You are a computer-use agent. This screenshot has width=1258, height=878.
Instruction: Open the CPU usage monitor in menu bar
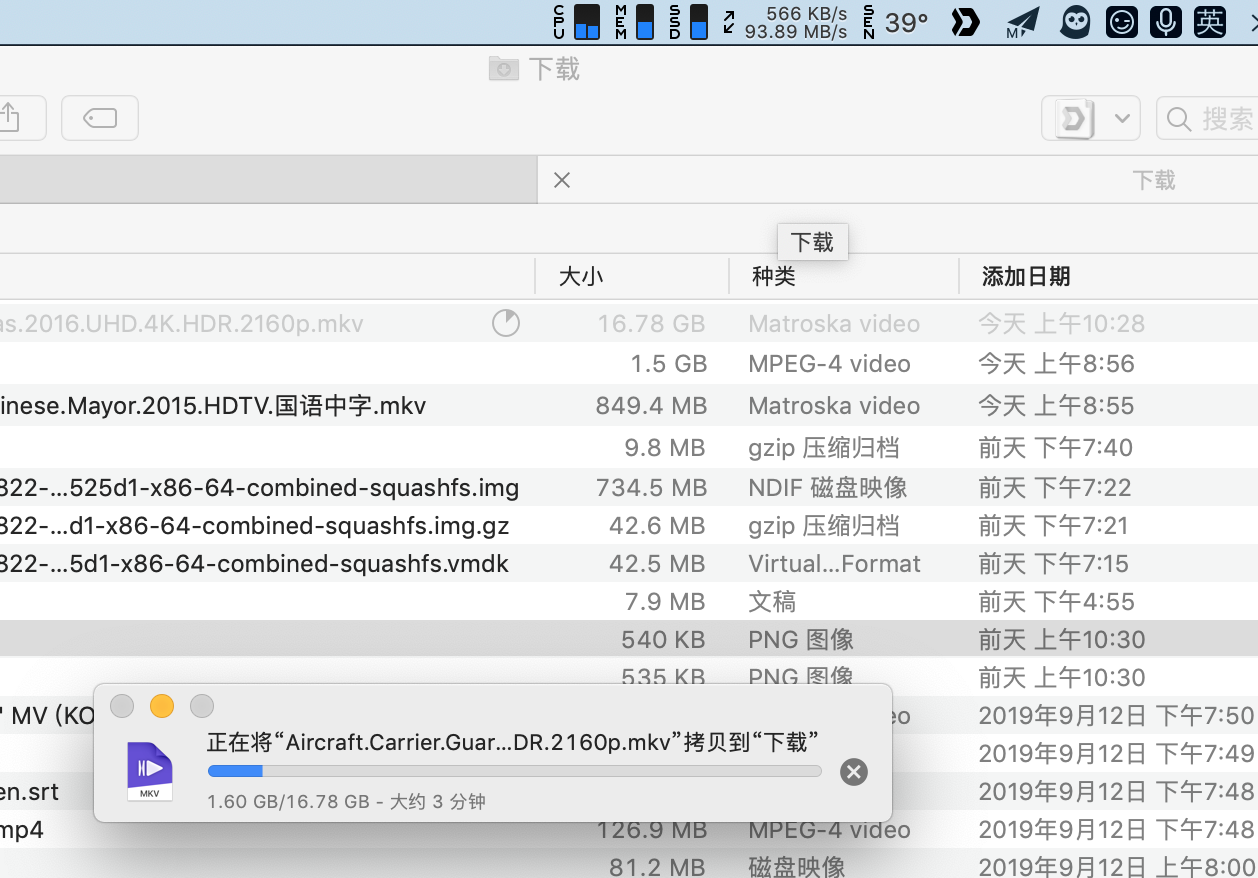(577, 21)
